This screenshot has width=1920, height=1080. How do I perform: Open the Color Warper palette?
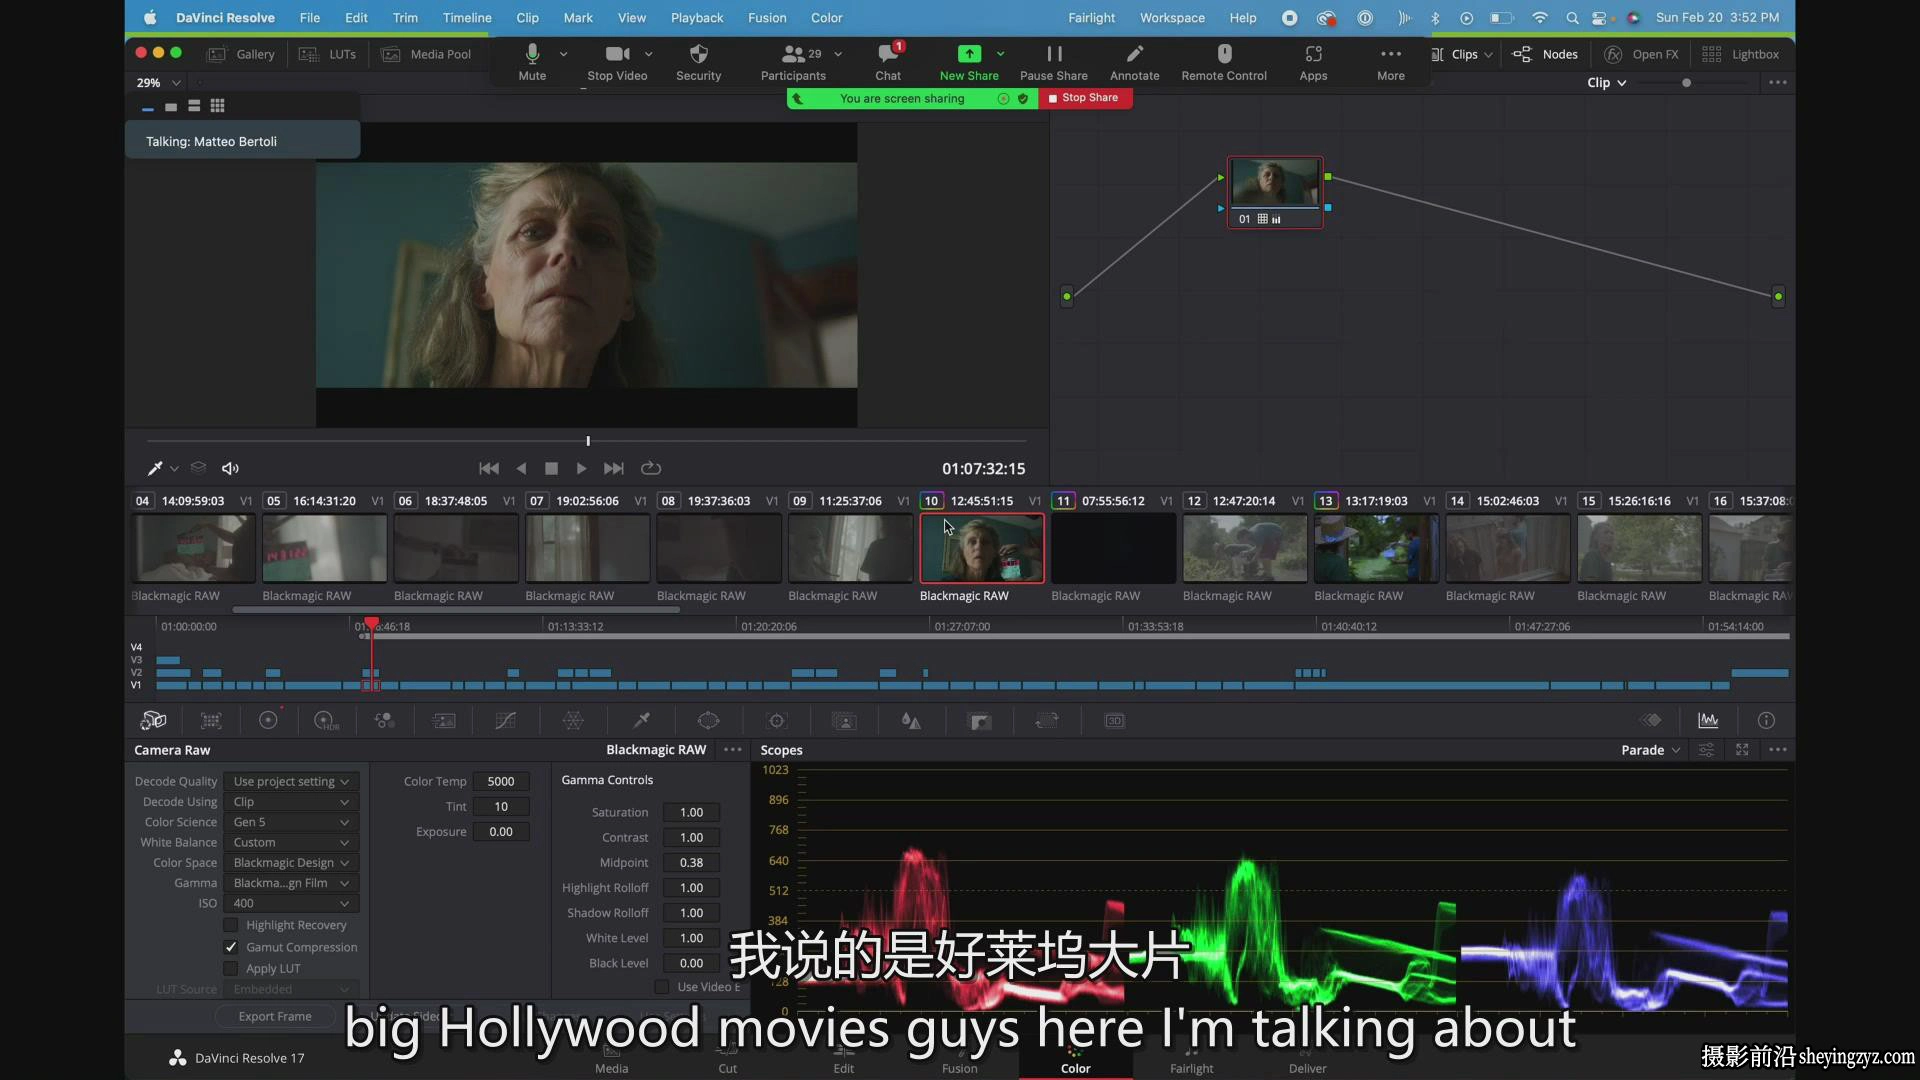(x=573, y=720)
